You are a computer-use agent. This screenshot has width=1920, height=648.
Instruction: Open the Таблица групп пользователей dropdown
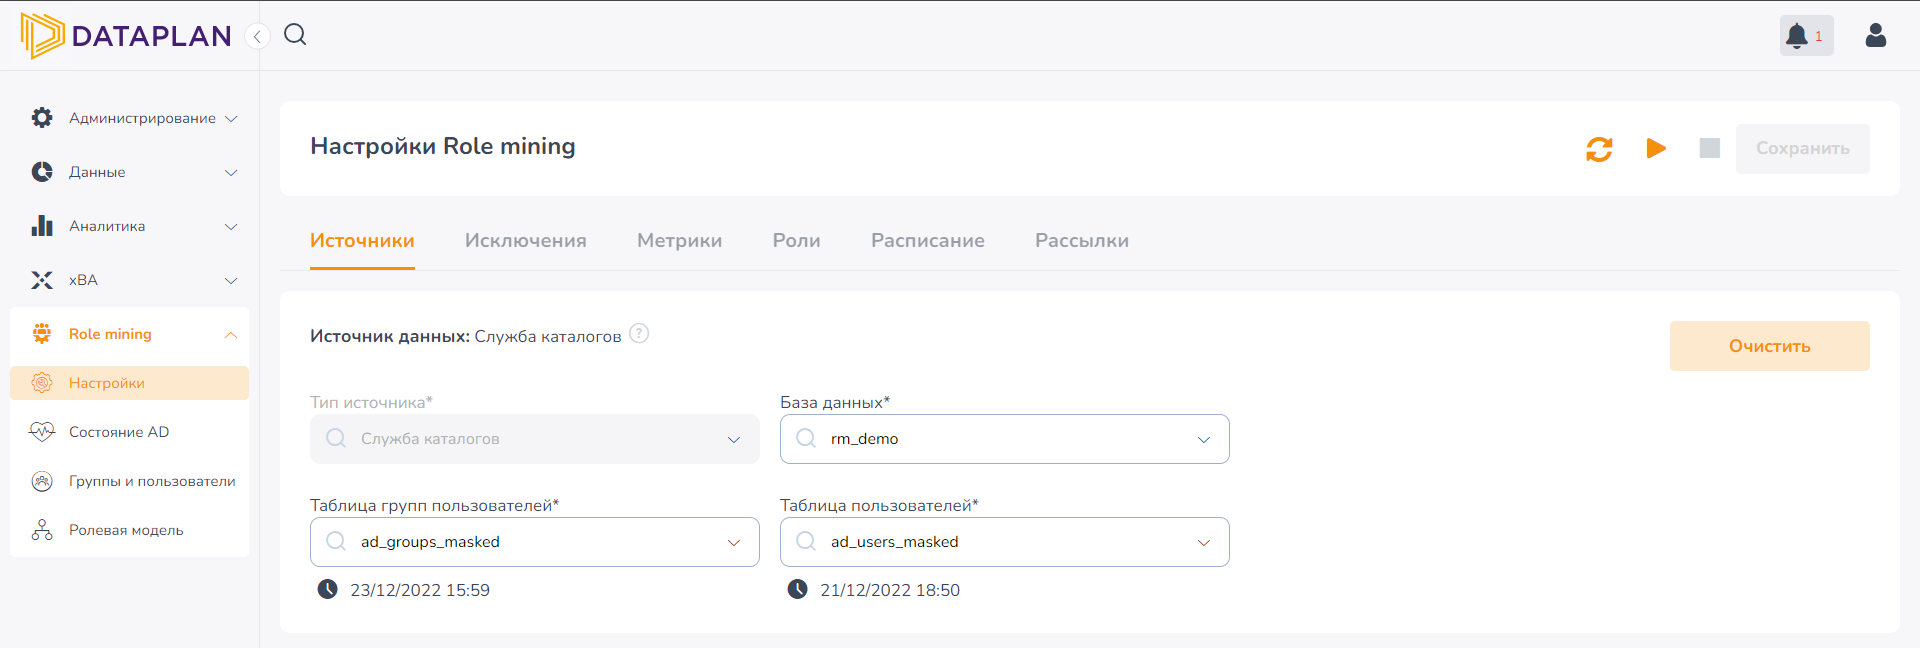point(534,542)
